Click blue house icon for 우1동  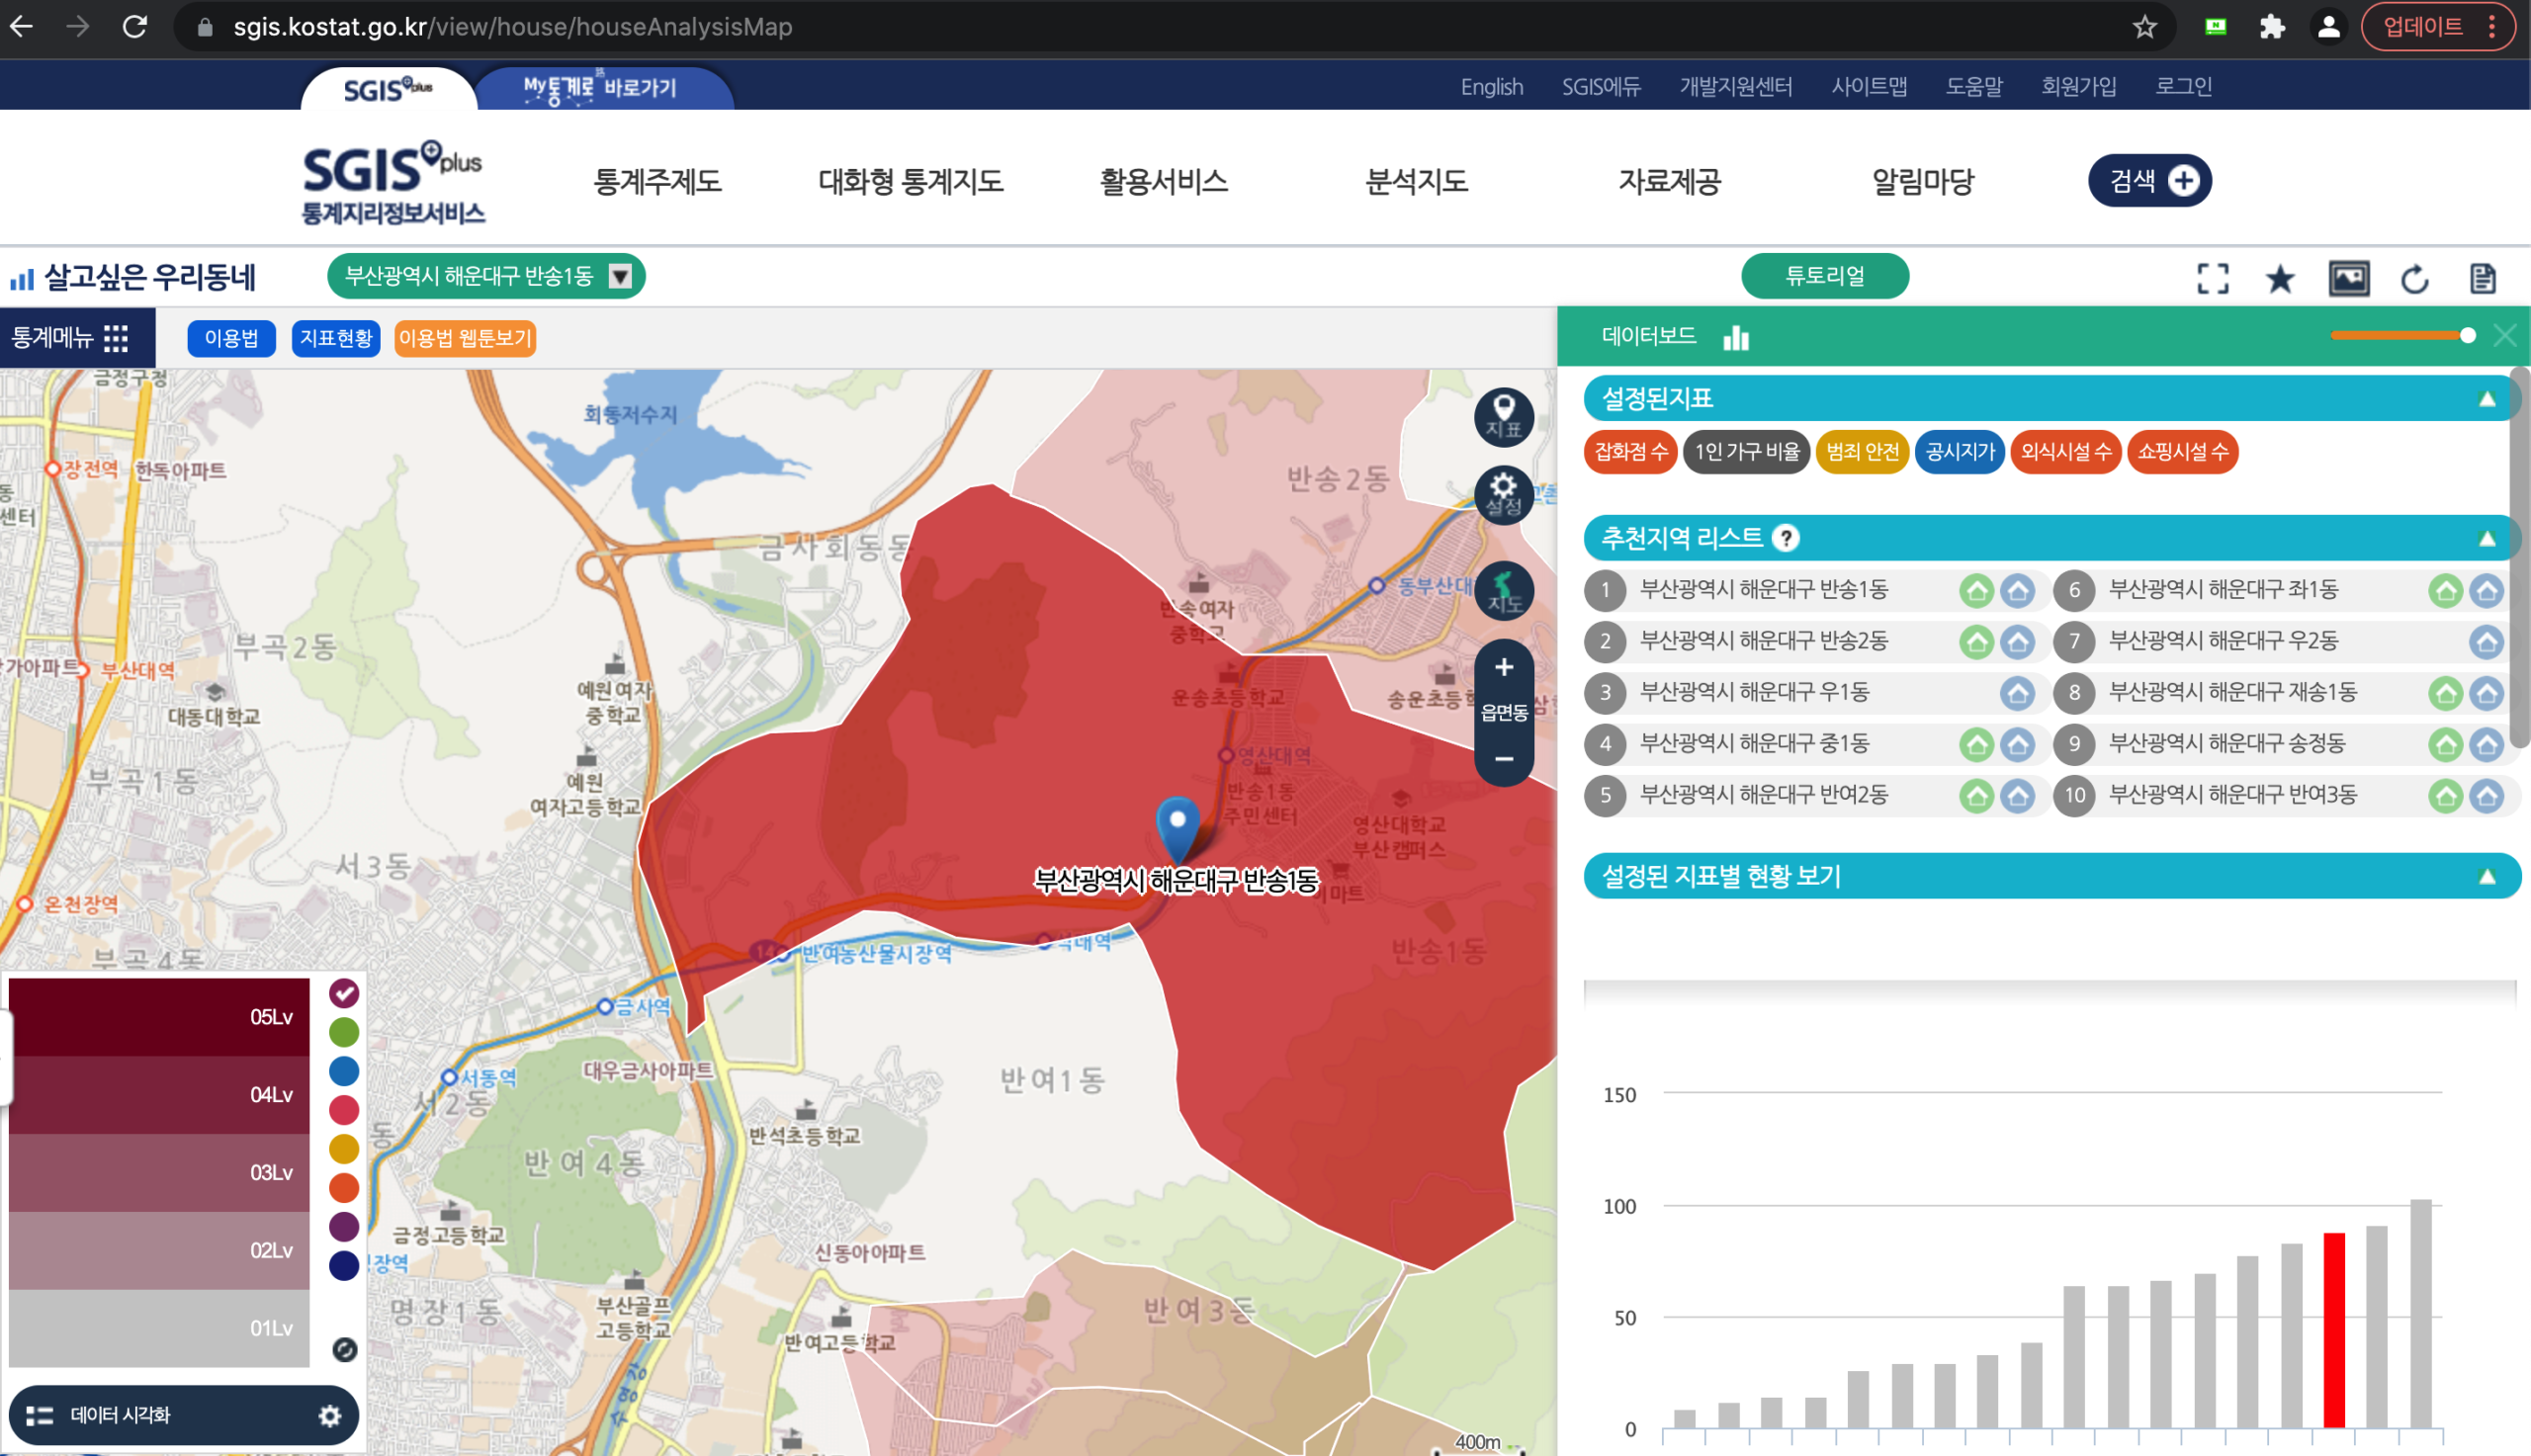pos(2017,693)
